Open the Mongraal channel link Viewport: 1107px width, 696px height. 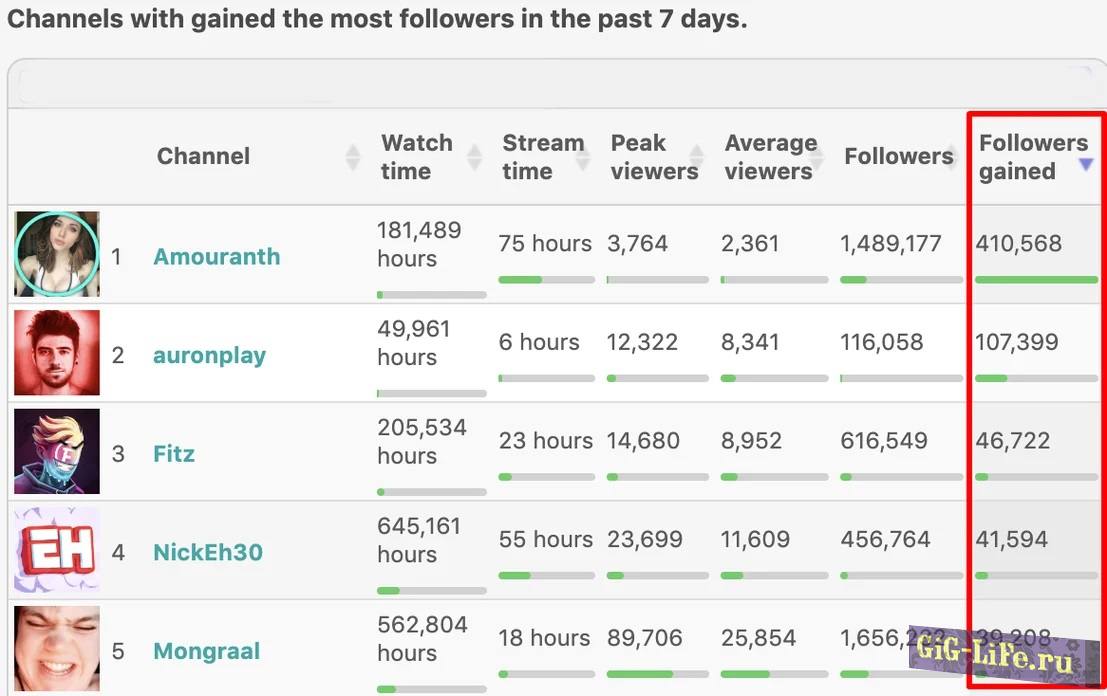(x=206, y=652)
